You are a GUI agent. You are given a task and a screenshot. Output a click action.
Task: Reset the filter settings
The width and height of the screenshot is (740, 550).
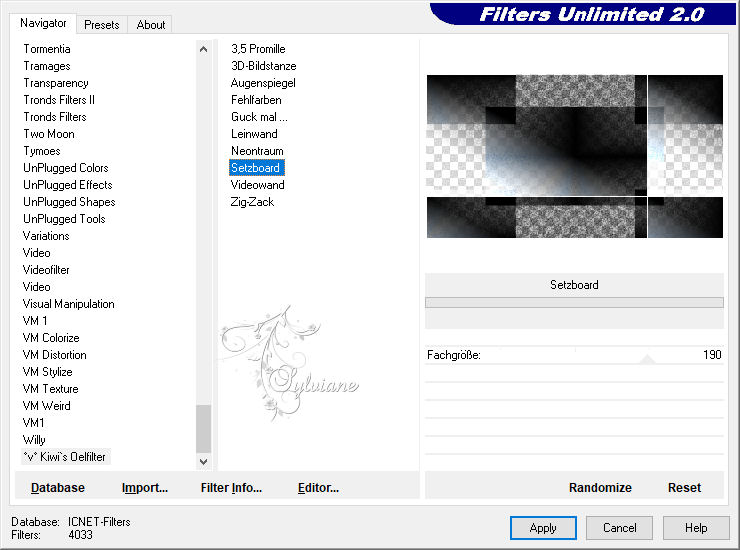(x=684, y=488)
